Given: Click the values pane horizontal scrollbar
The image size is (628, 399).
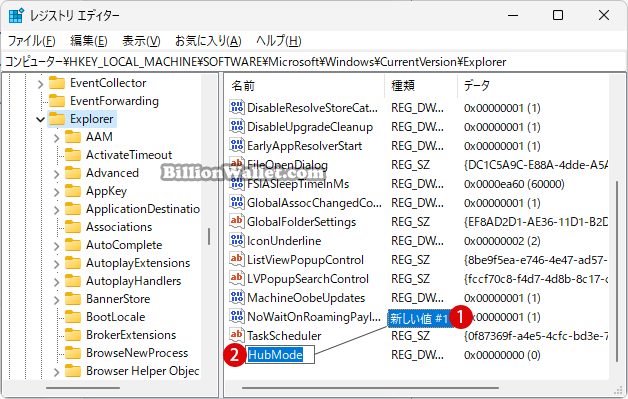Looking at the screenshot, I should click(x=370, y=388).
